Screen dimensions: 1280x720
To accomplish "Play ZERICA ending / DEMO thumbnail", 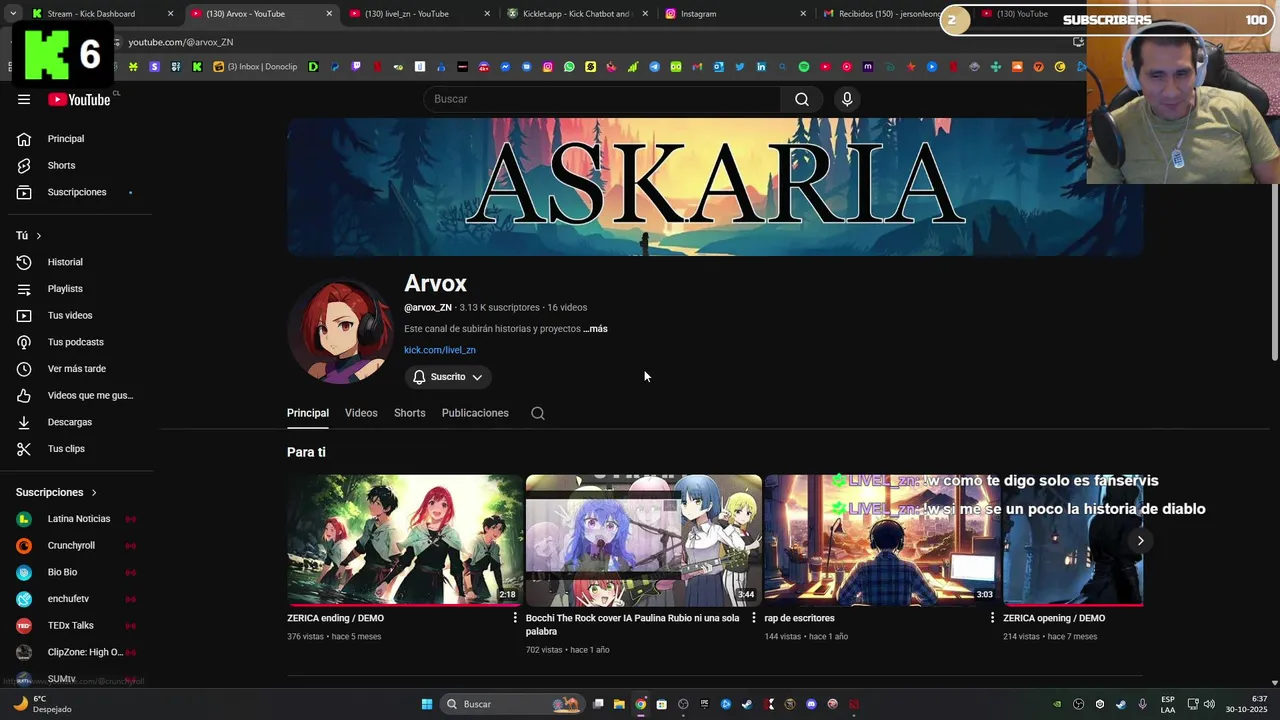I will pyautogui.click(x=405, y=540).
